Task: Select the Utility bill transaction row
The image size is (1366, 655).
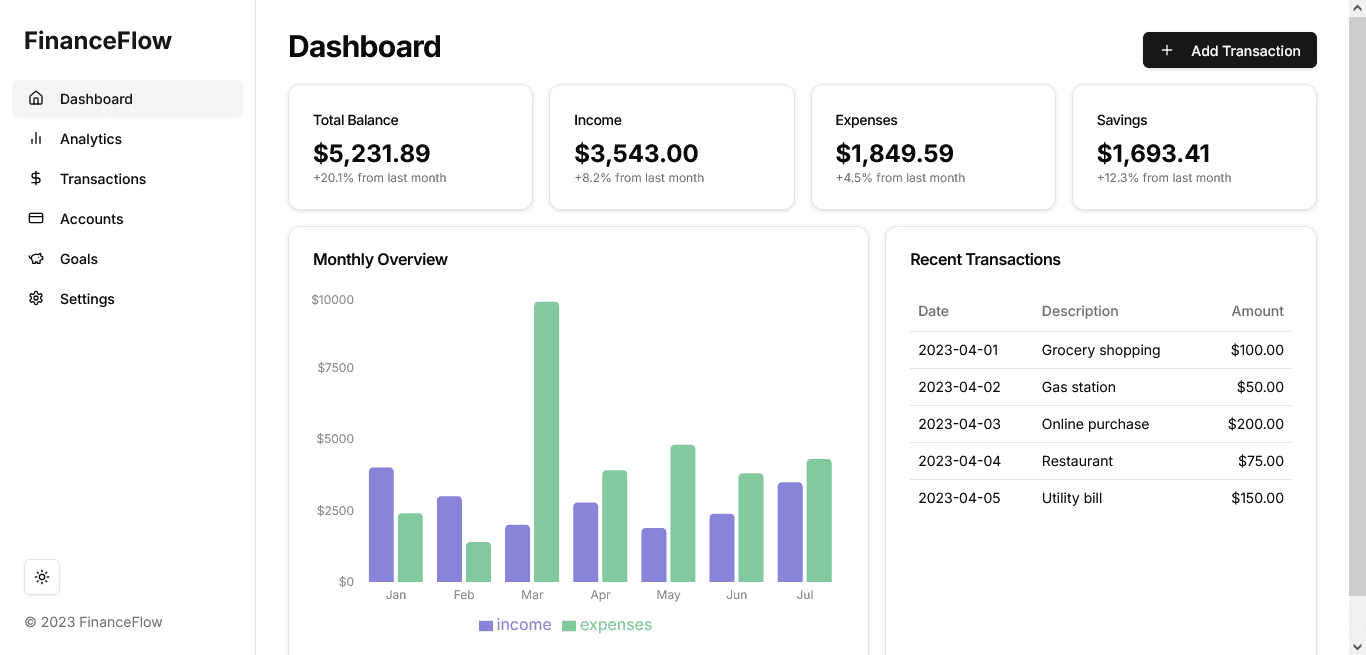Action: (x=1100, y=498)
